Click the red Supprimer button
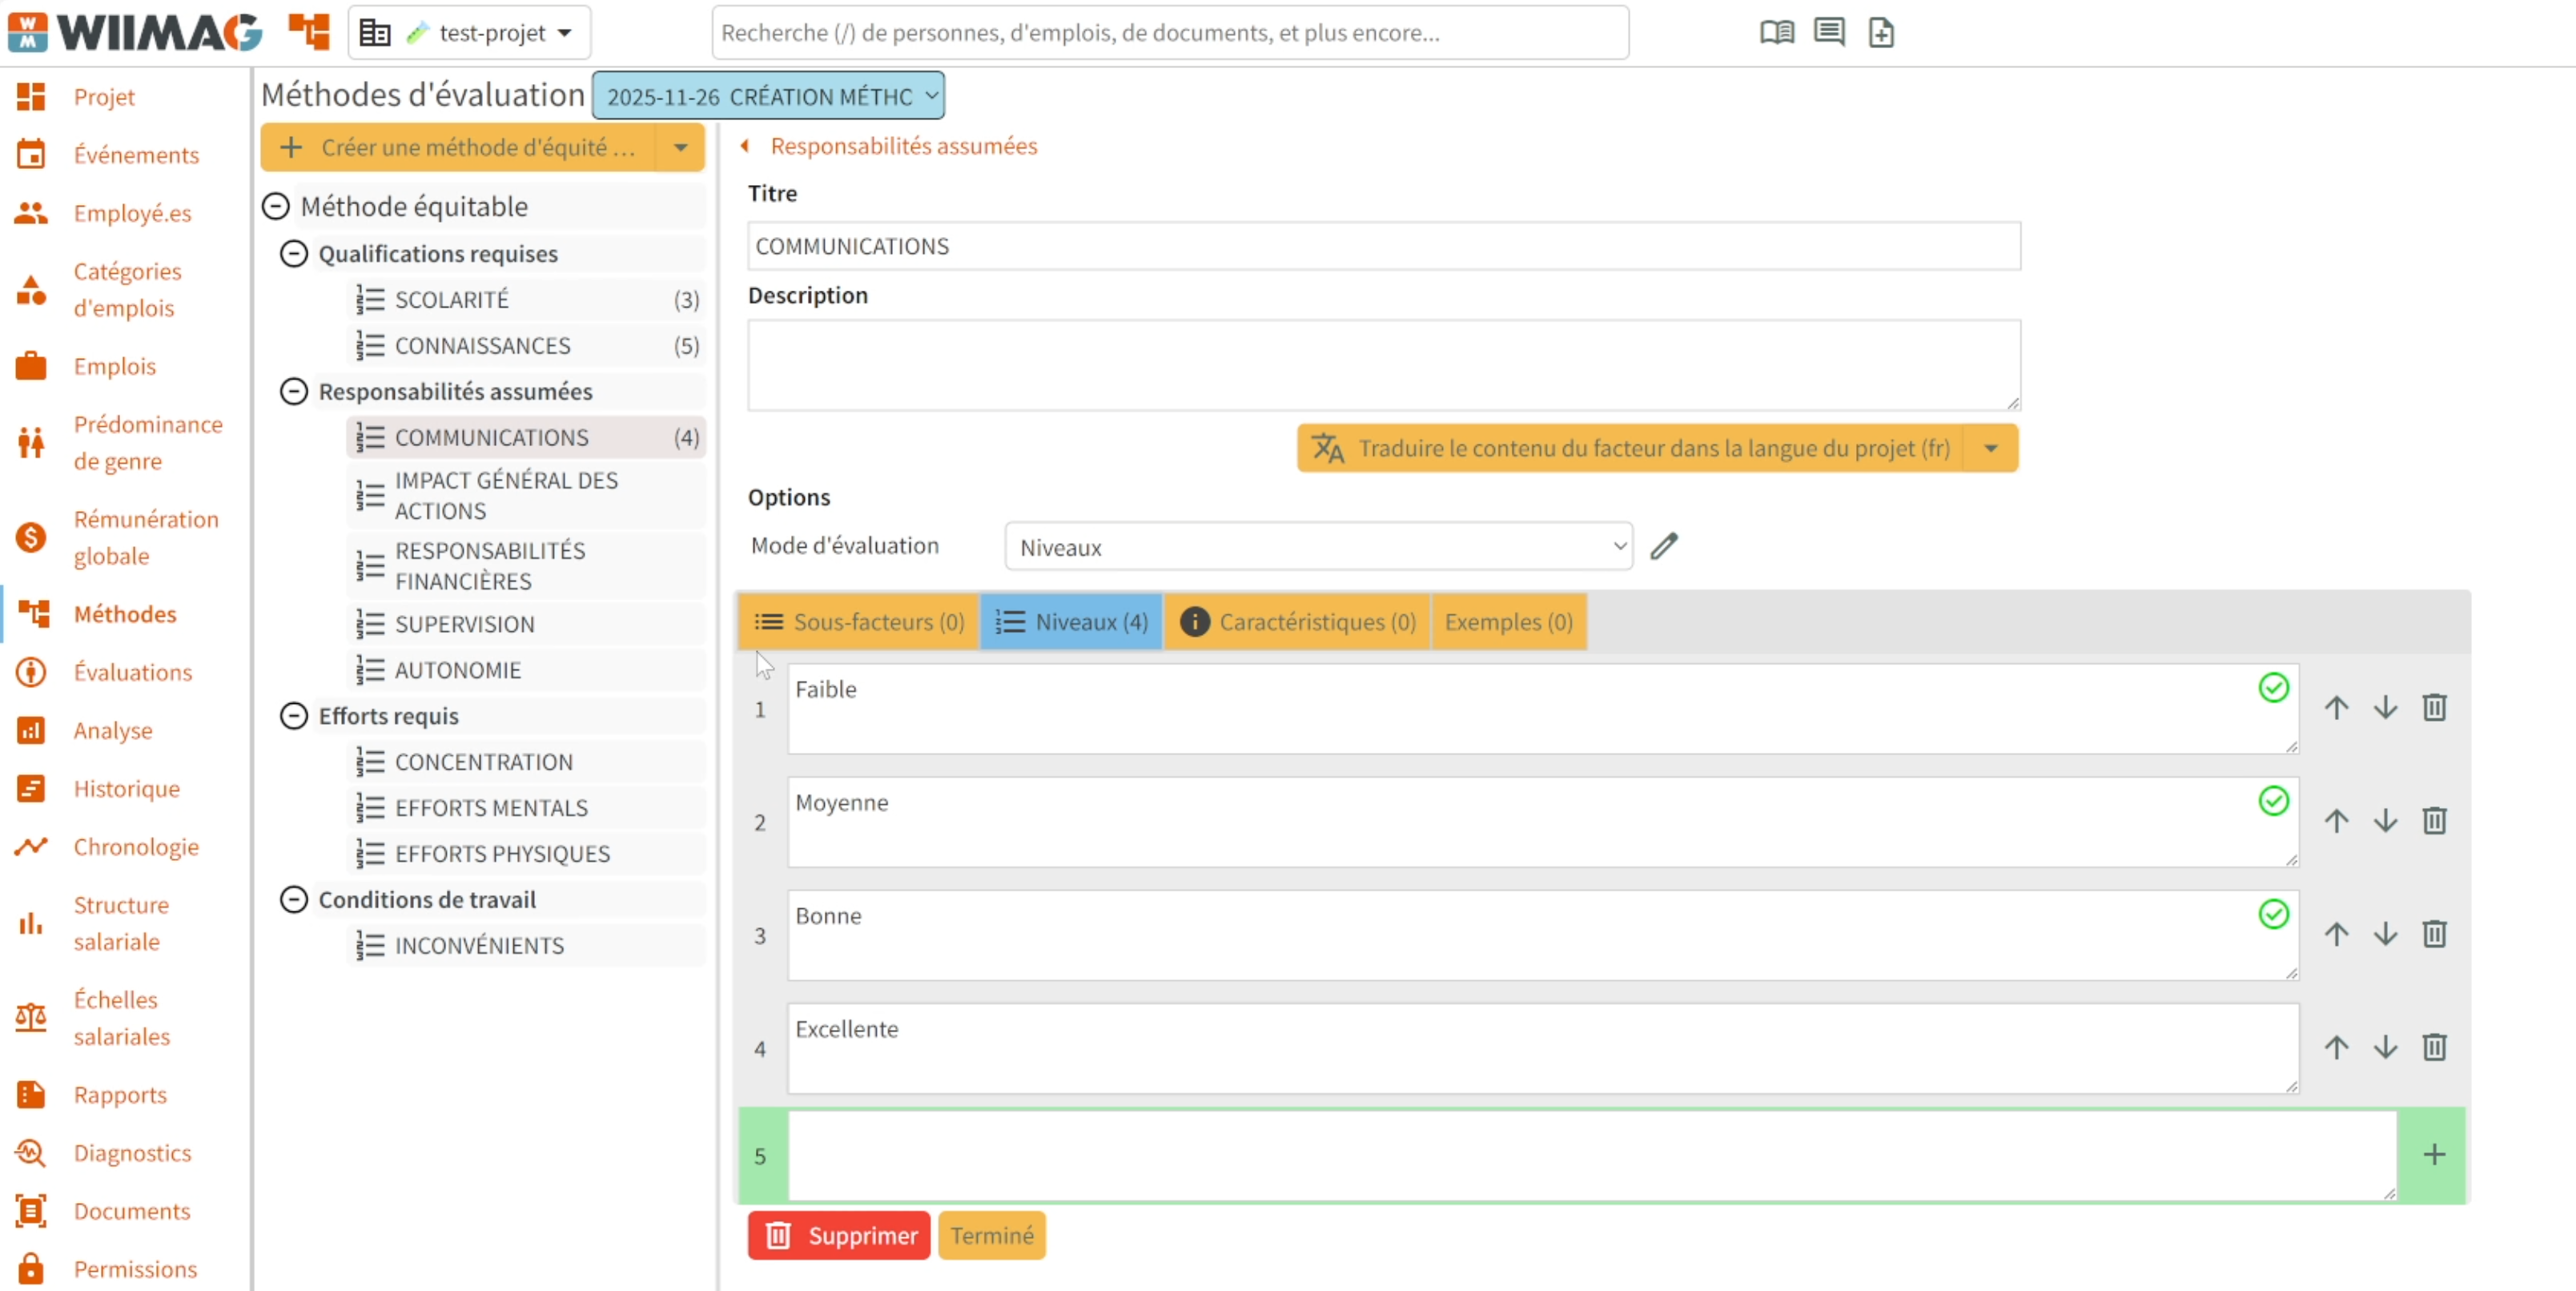The width and height of the screenshot is (2576, 1291). click(838, 1236)
